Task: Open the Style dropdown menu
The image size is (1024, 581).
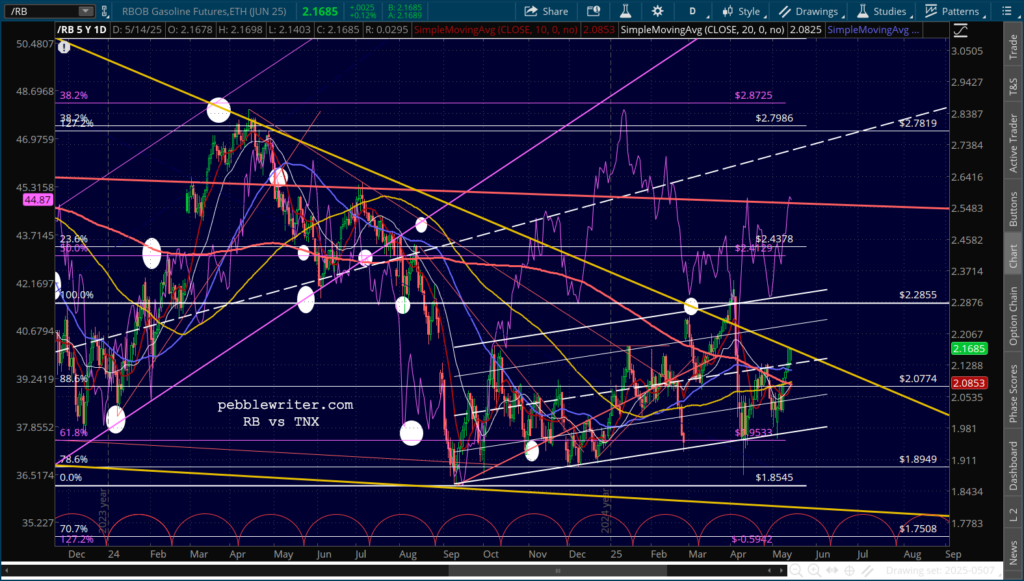Action: pyautogui.click(x=742, y=11)
